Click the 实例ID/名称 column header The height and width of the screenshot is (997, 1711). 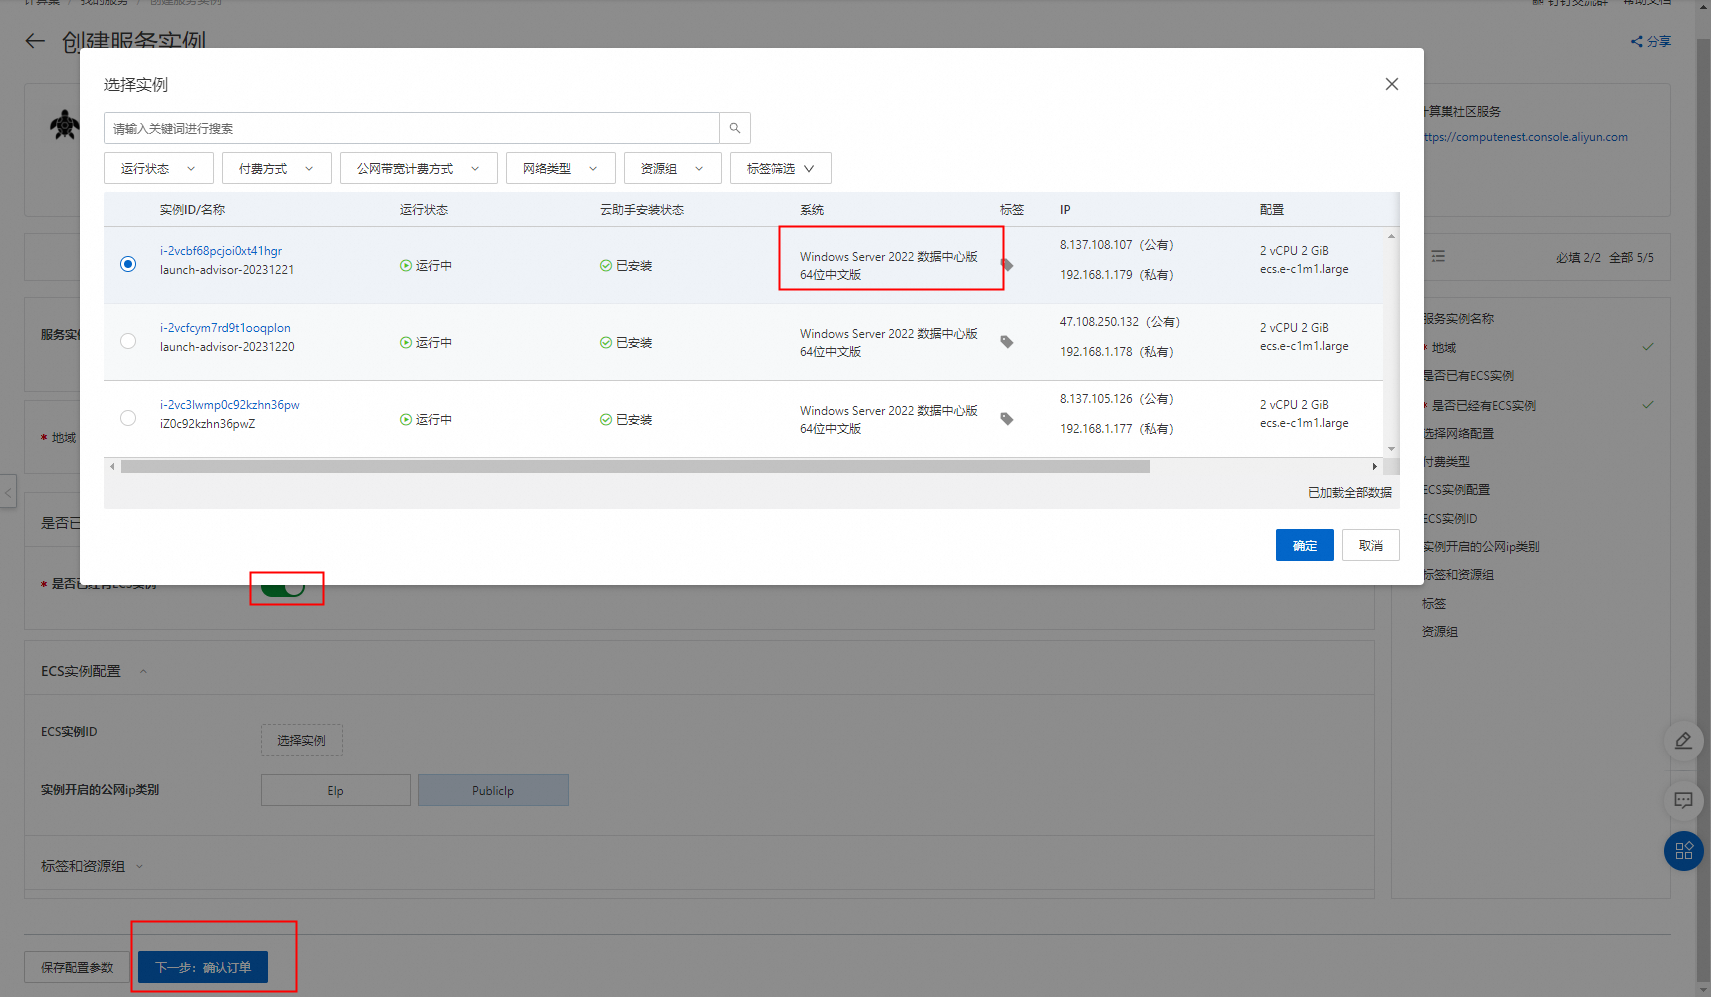point(192,209)
